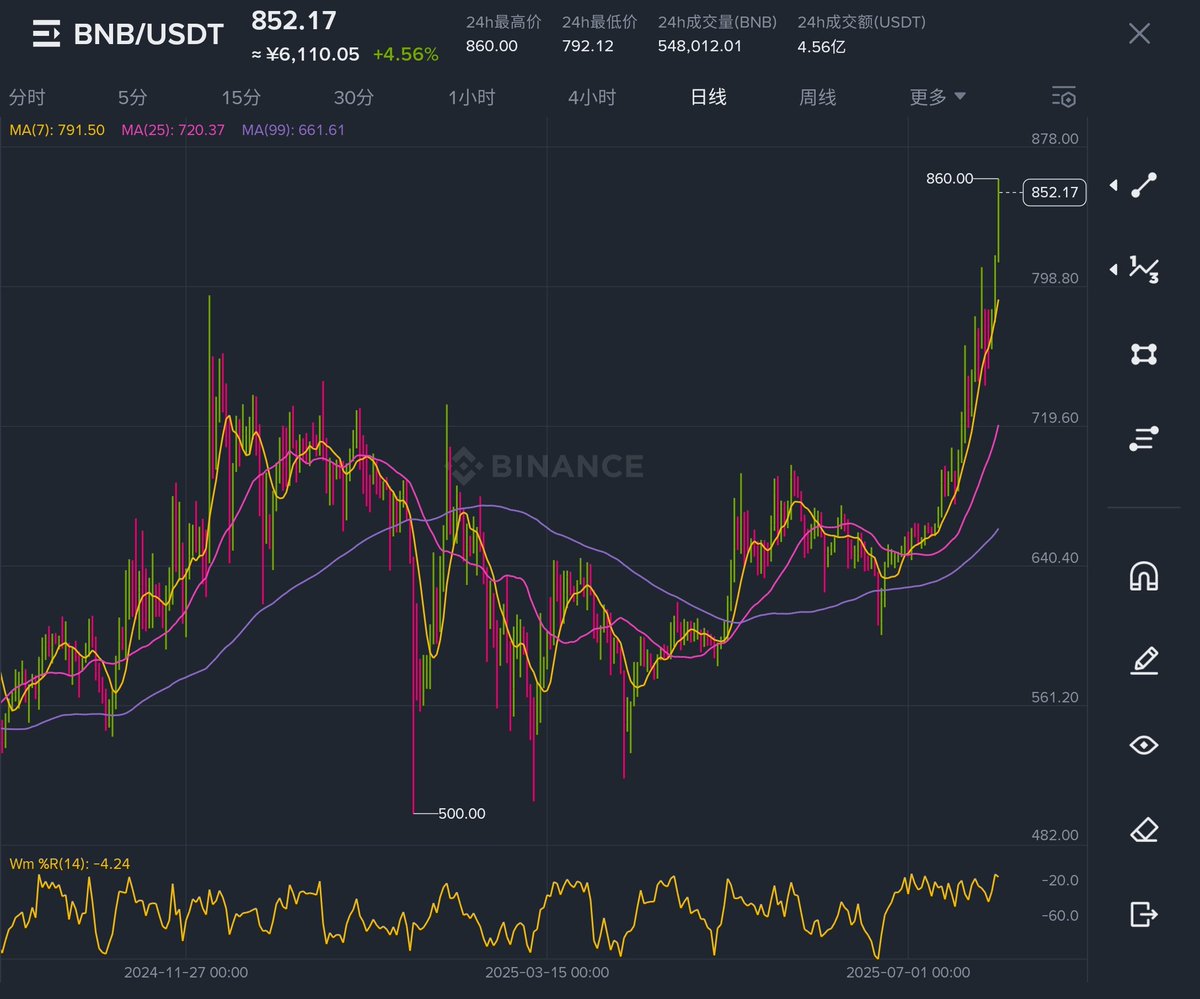Click the MA(99): 661.61 indicator label

pyautogui.click(x=293, y=130)
